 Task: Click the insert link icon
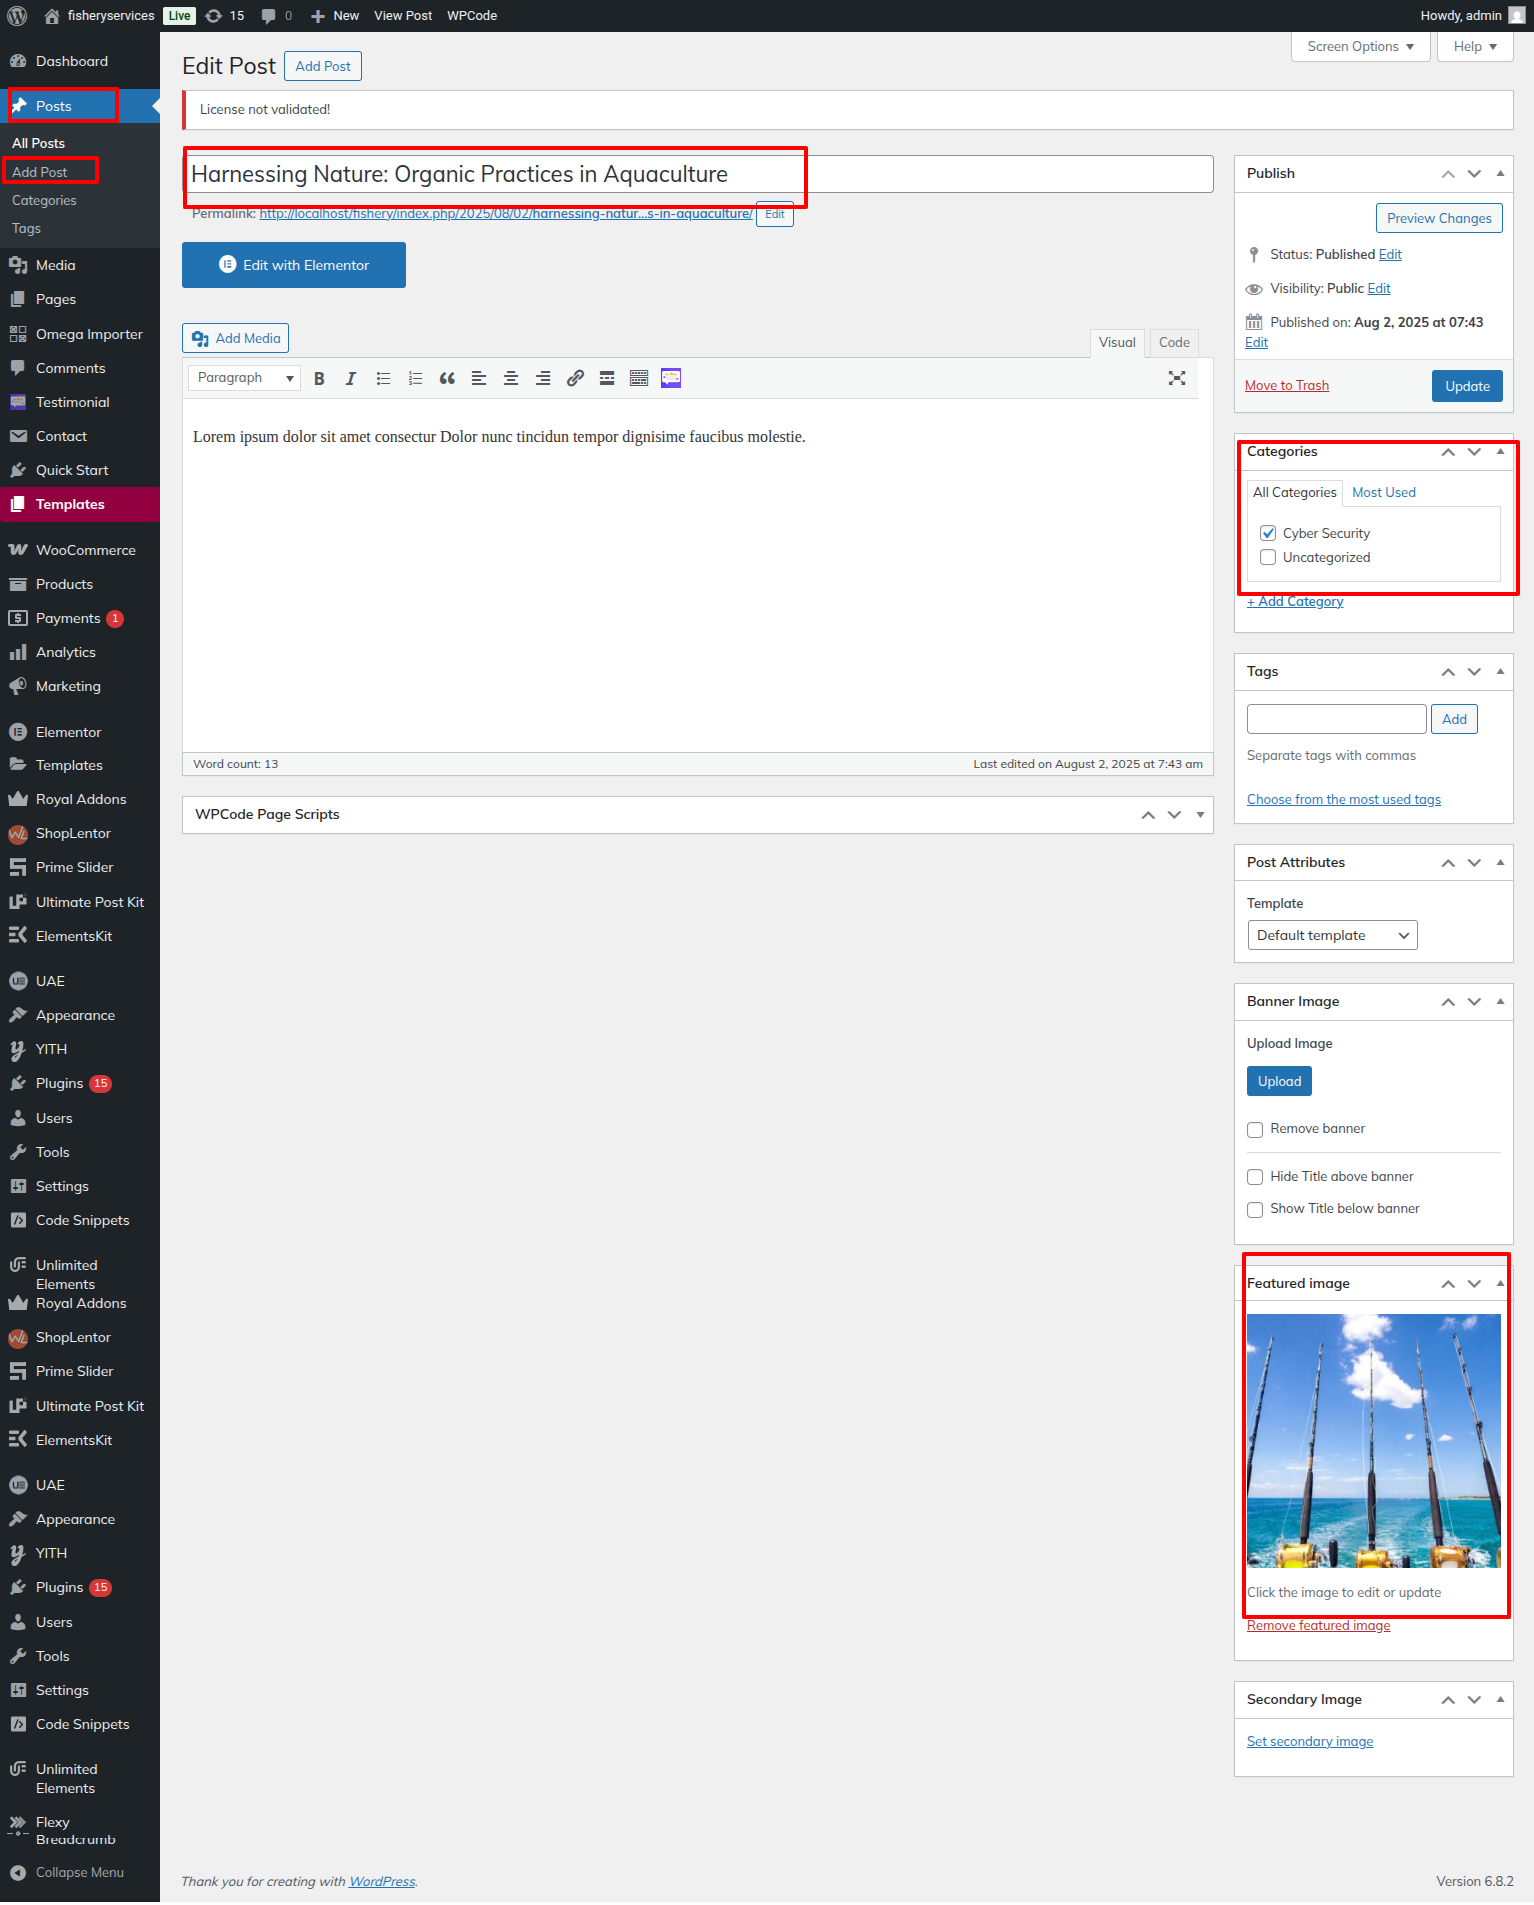(x=575, y=378)
